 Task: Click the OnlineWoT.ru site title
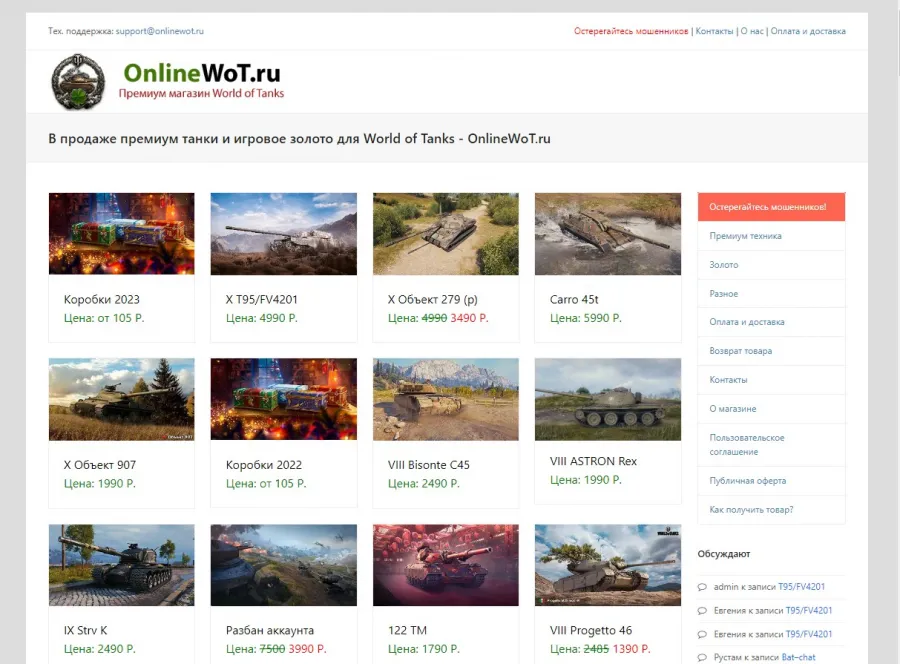(202, 73)
